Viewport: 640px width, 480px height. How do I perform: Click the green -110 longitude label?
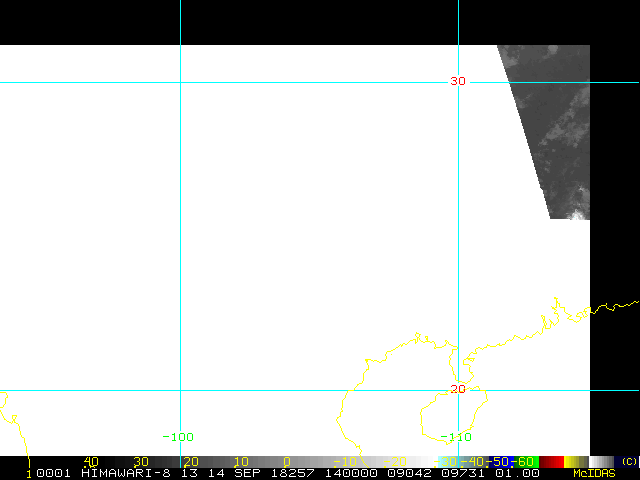(456, 437)
